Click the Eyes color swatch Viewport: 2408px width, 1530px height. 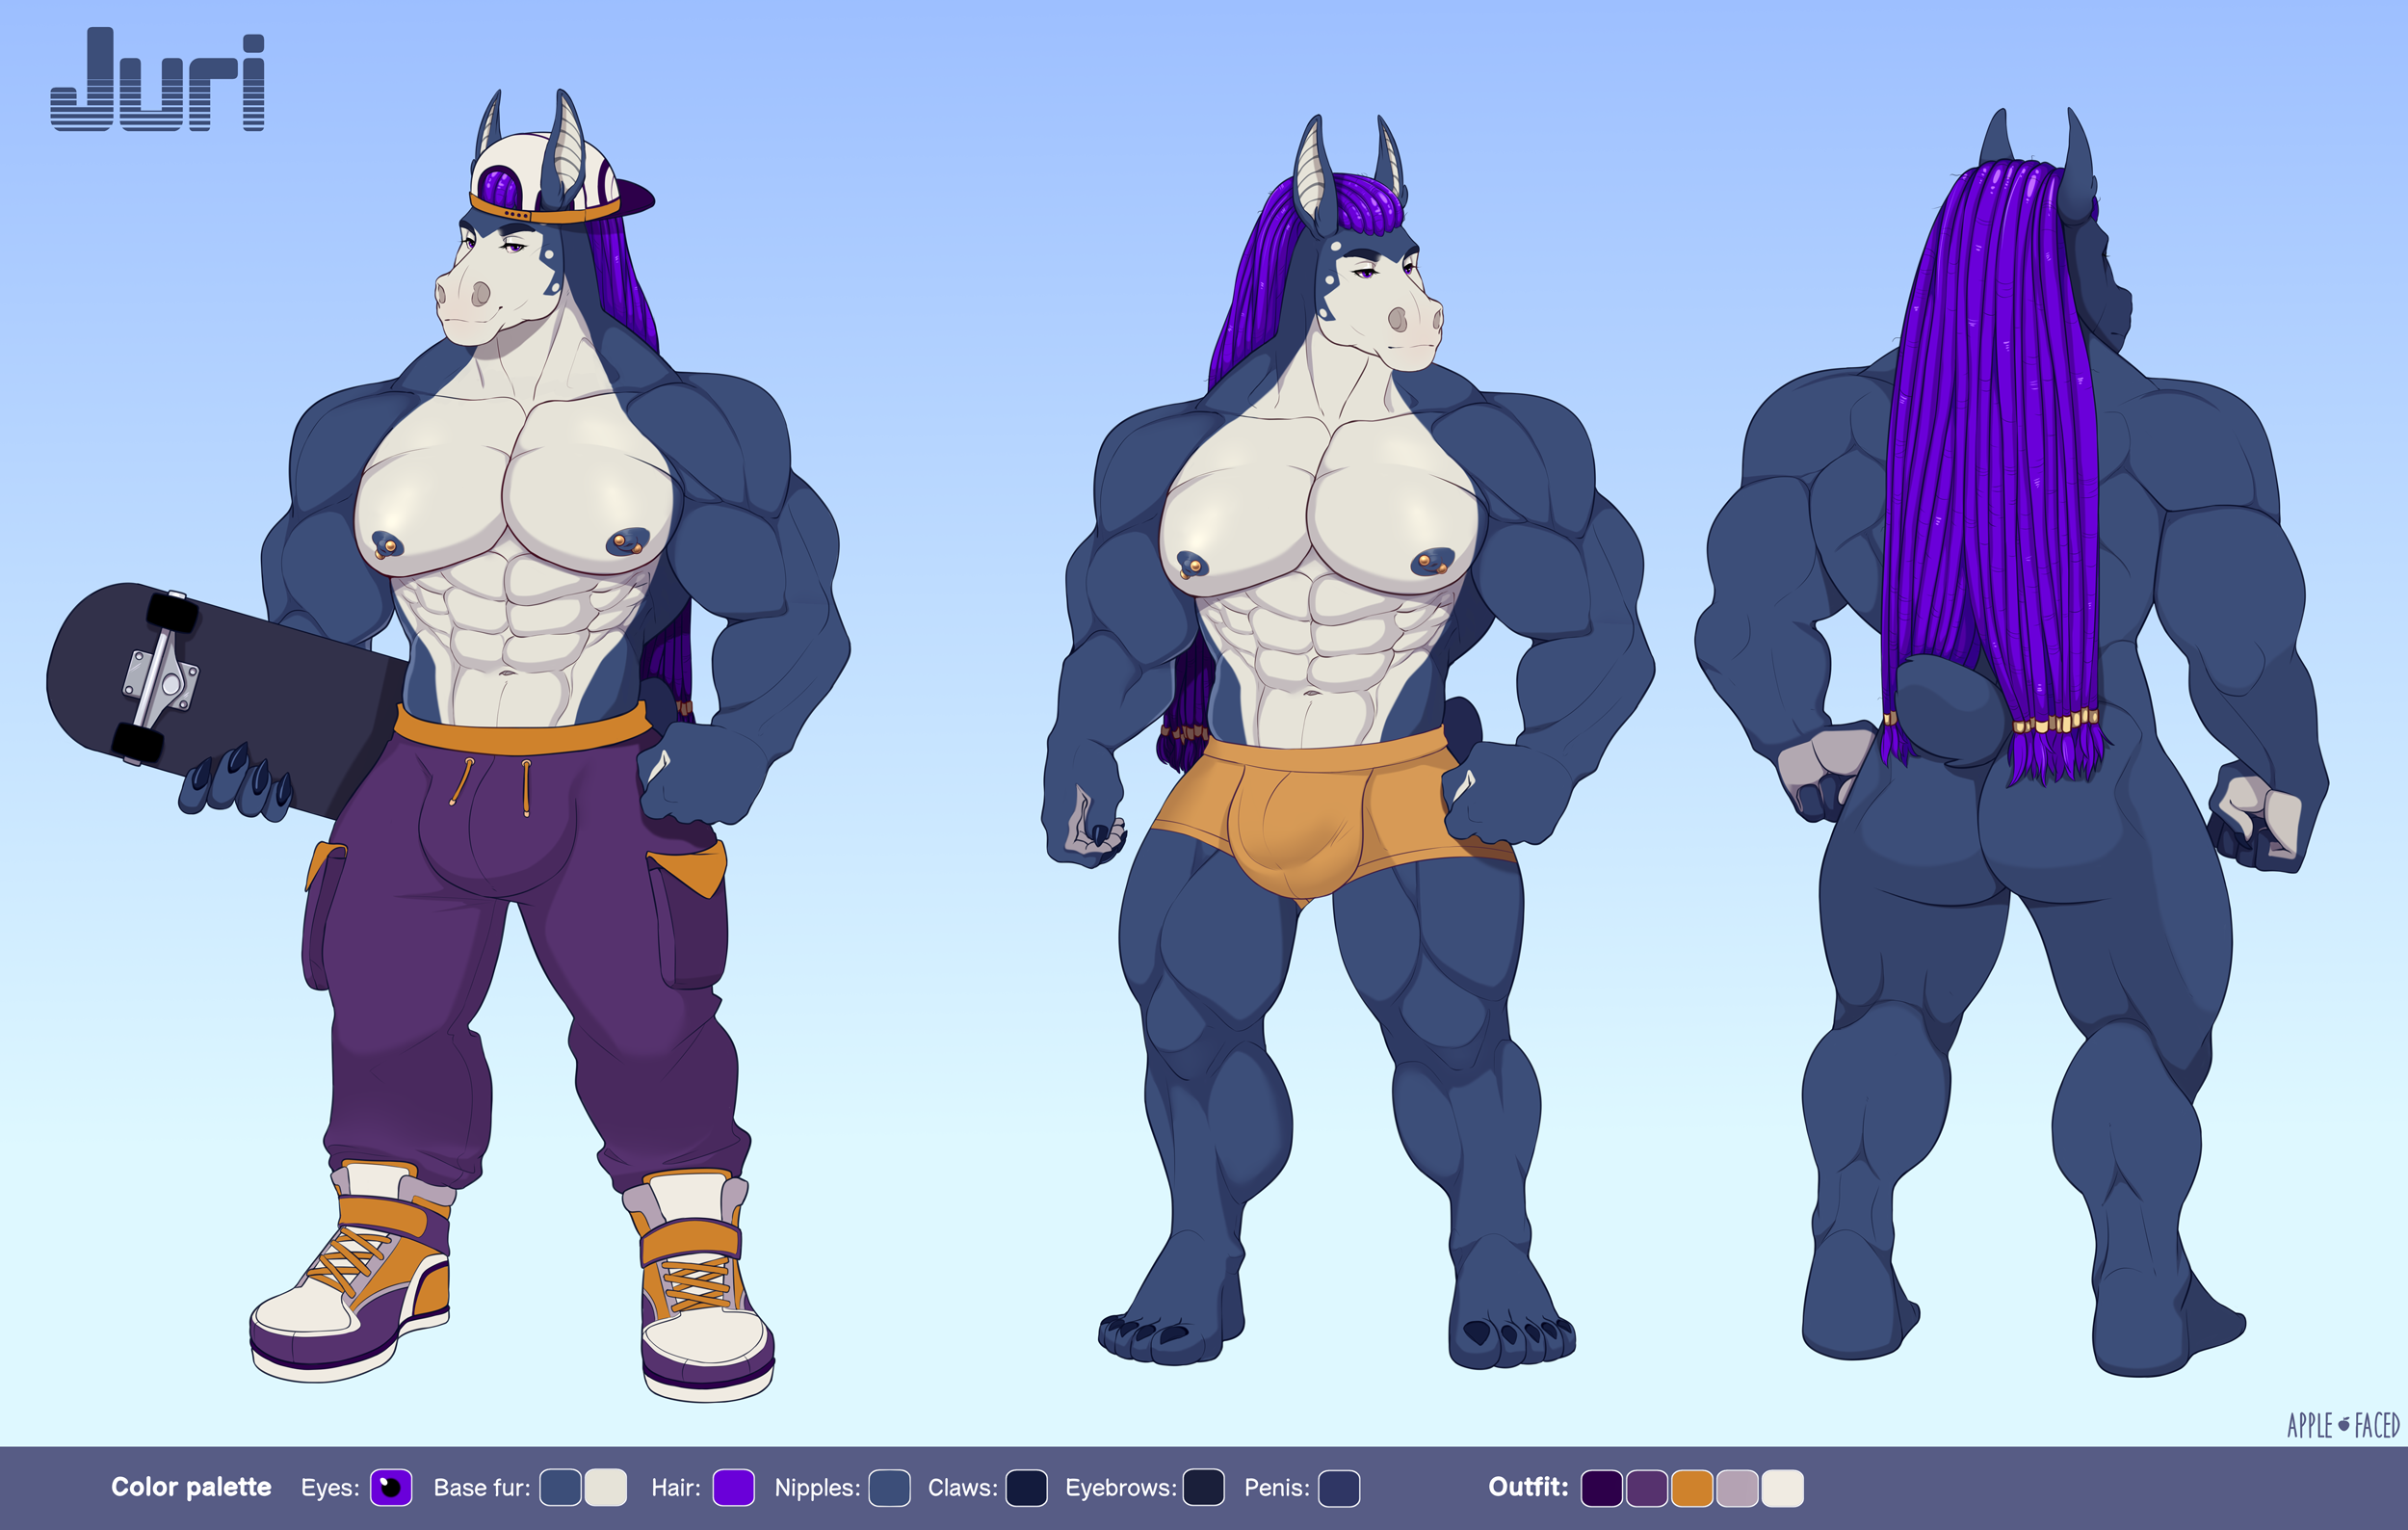tap(391, 1487)
